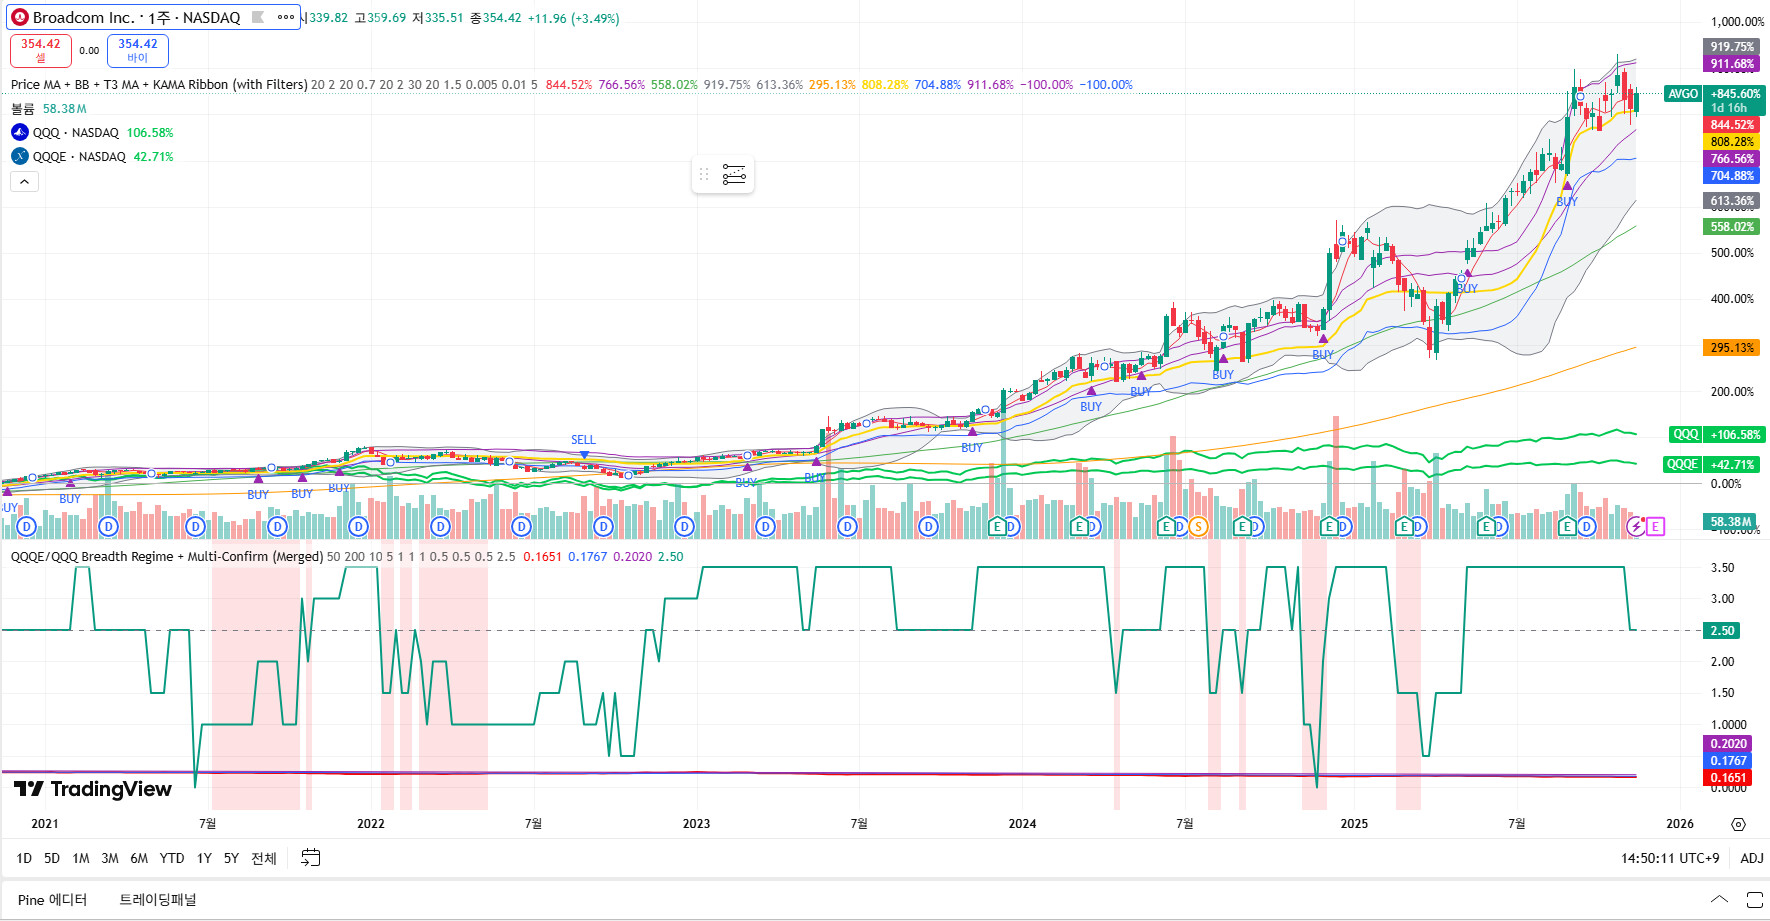Click the +845.60% price scale label

[x=1735, y=94]
